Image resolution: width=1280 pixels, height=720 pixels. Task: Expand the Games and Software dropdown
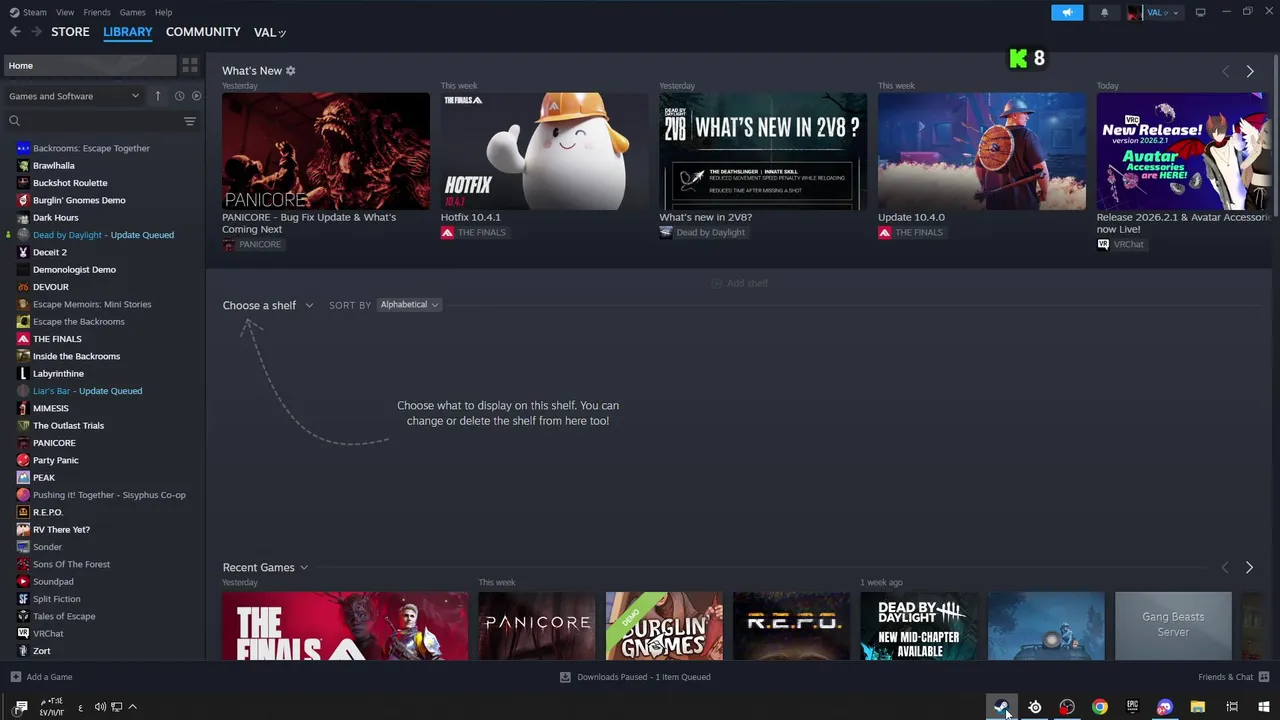(74, 96)
